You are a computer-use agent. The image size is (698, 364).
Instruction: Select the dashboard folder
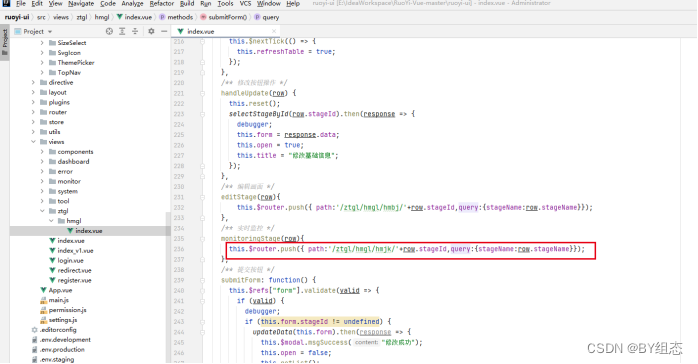pyautogui.click(x=69, y=162)
